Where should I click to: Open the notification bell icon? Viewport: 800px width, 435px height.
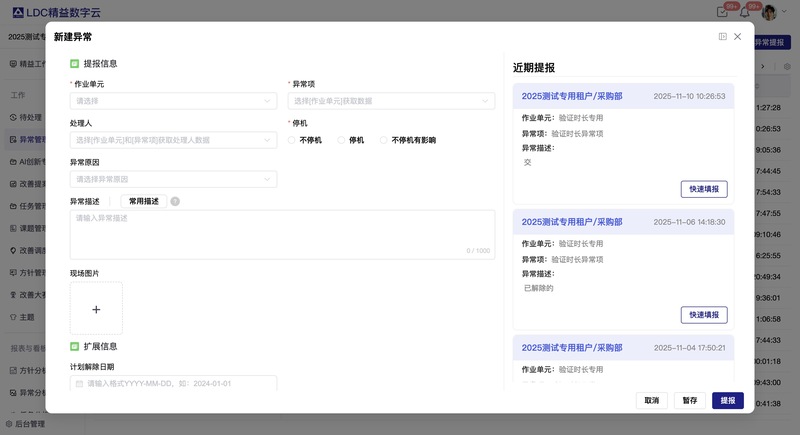(x=744, y=12)
